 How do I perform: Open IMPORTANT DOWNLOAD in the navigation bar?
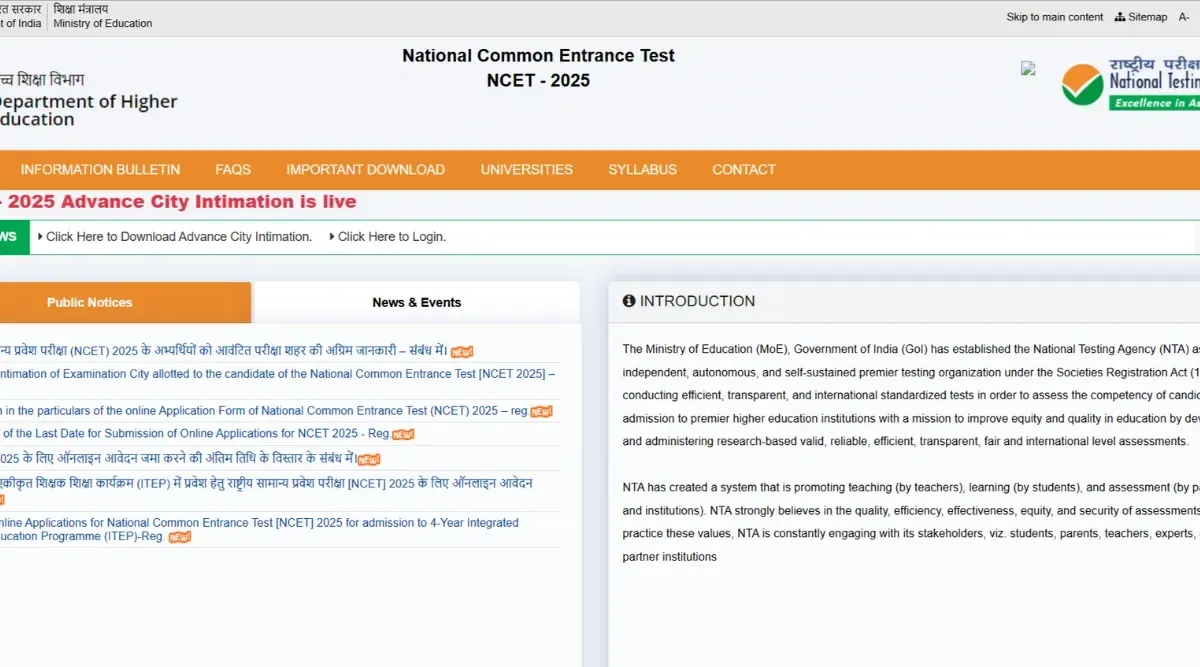[365, 170]
